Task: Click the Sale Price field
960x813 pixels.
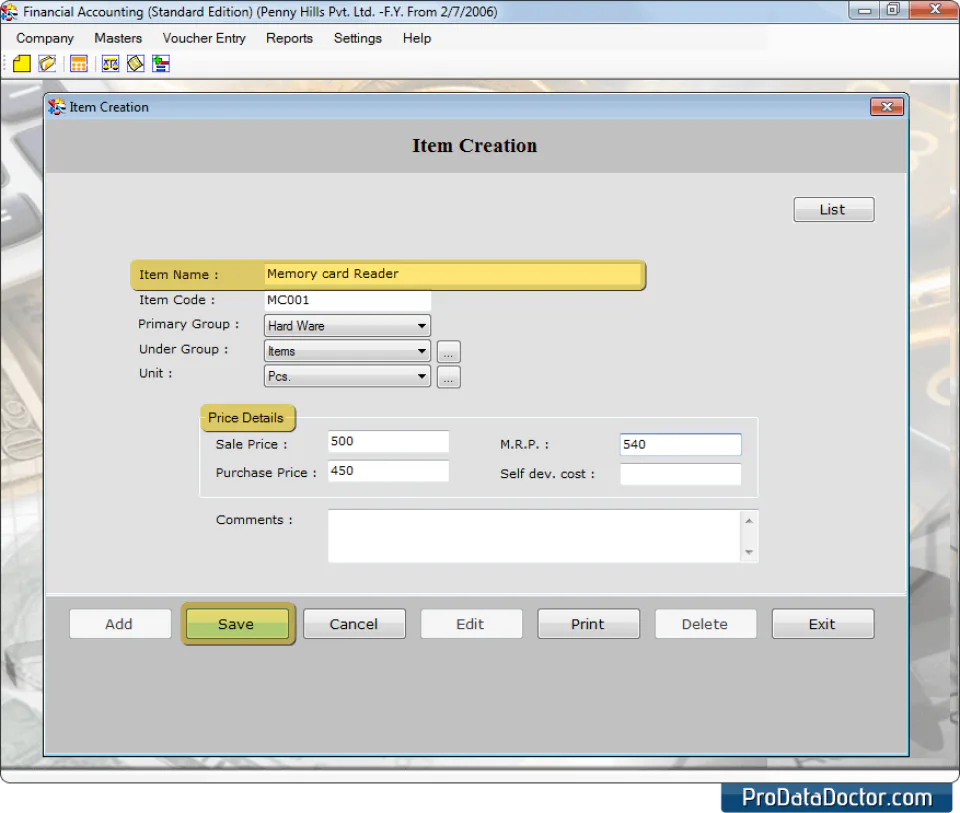Action: pyautogui.click(x=388, y=441)
